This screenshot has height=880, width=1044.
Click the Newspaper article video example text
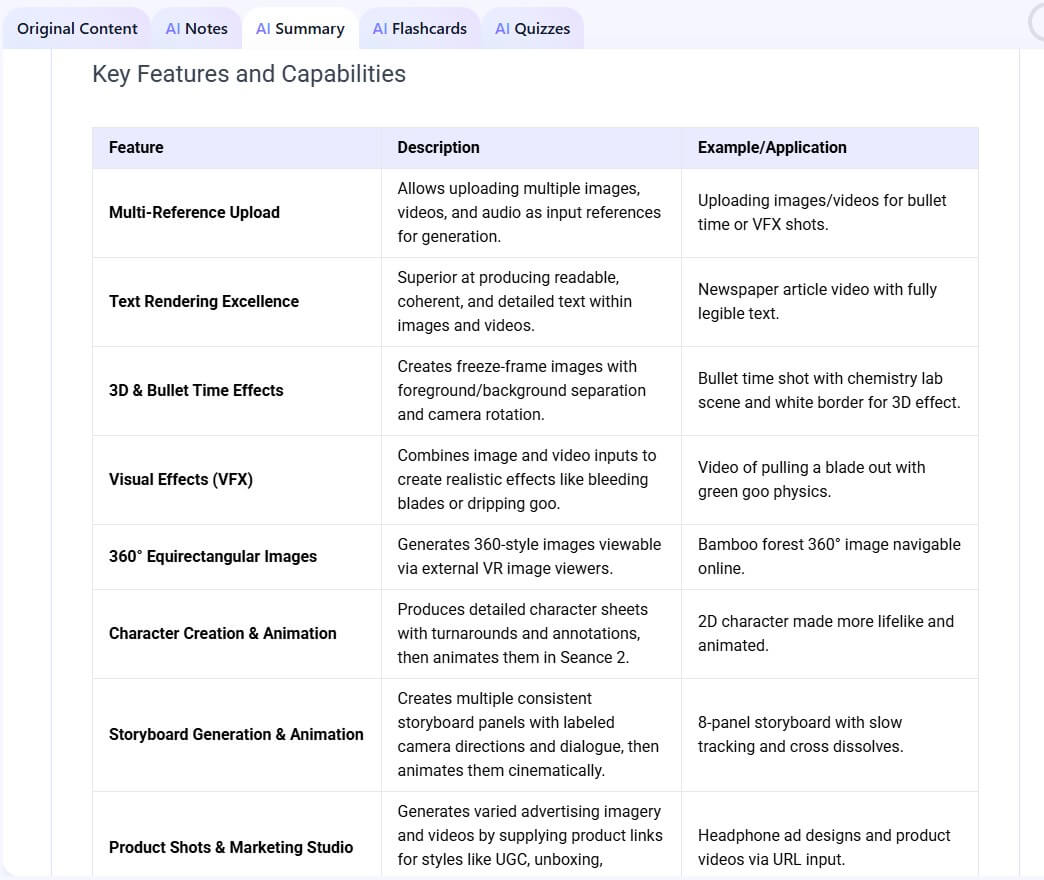point(817,302)
